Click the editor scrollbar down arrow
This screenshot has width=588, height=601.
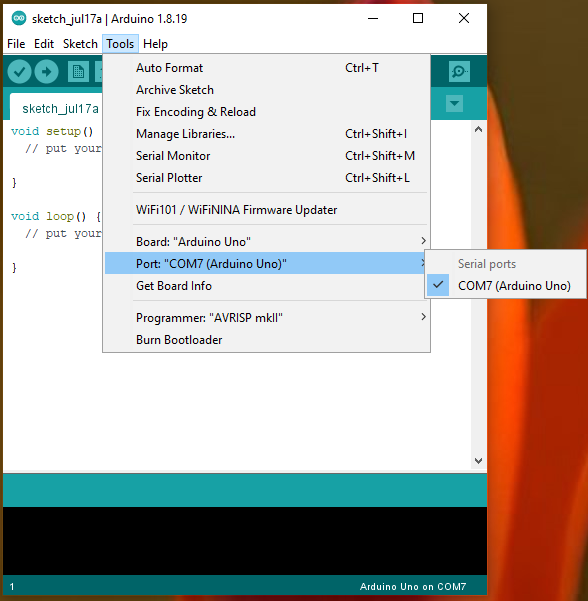pos(478,460)
